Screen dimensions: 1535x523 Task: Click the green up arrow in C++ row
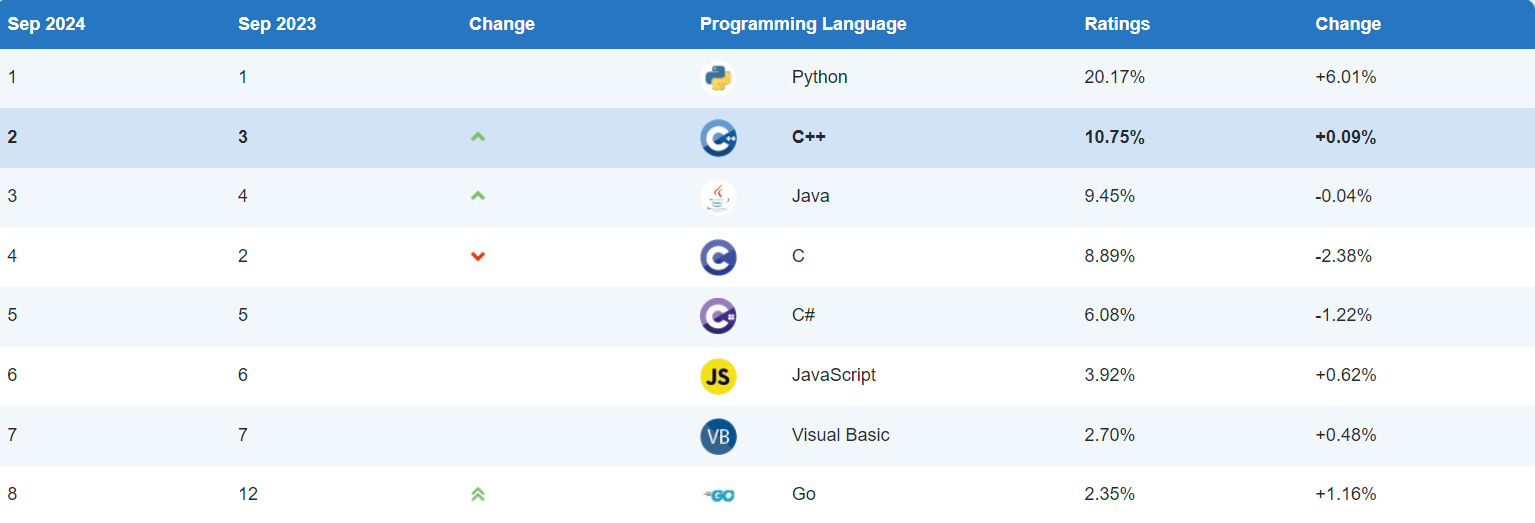478,138
